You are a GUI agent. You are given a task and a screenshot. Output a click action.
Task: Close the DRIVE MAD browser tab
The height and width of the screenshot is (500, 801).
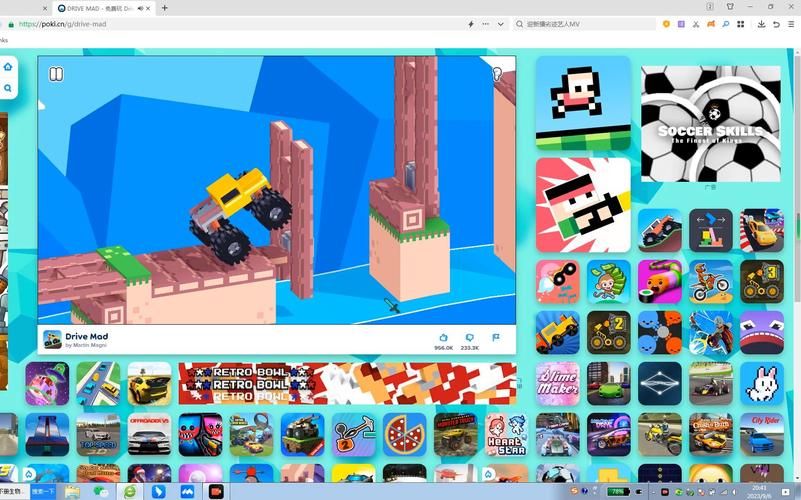(149, 8)
